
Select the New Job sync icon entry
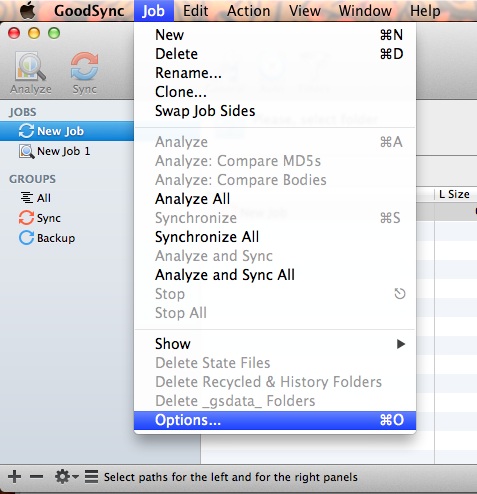(26, 131)
